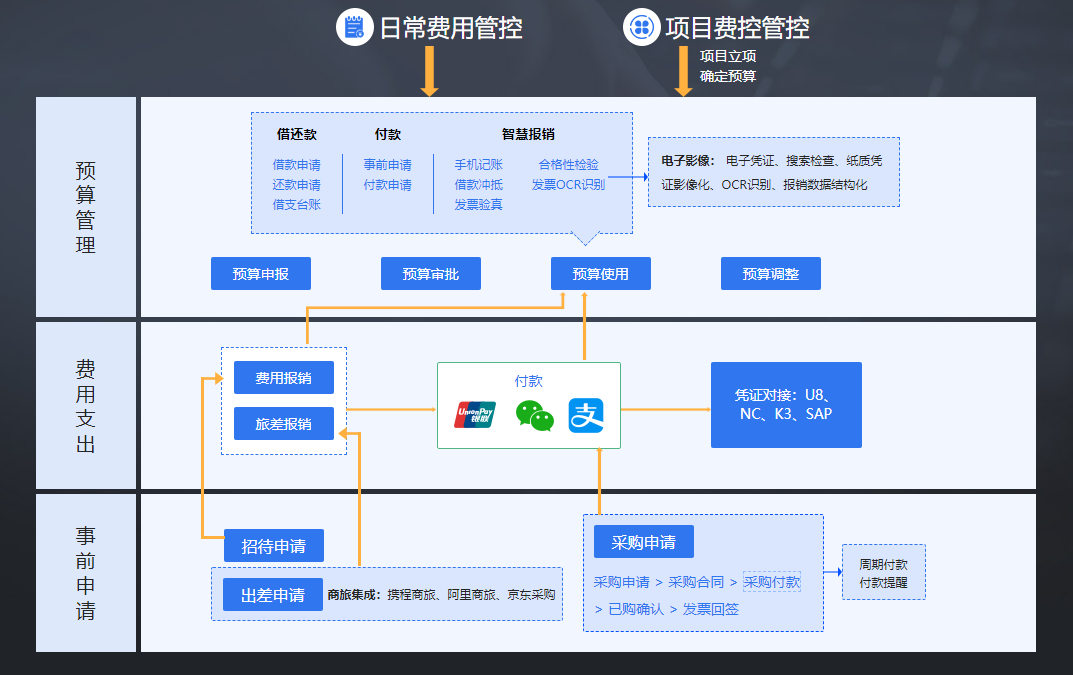Click the blue 采购申请 header button
Screen dimensions: 1073x675
(x=643, y=542)
